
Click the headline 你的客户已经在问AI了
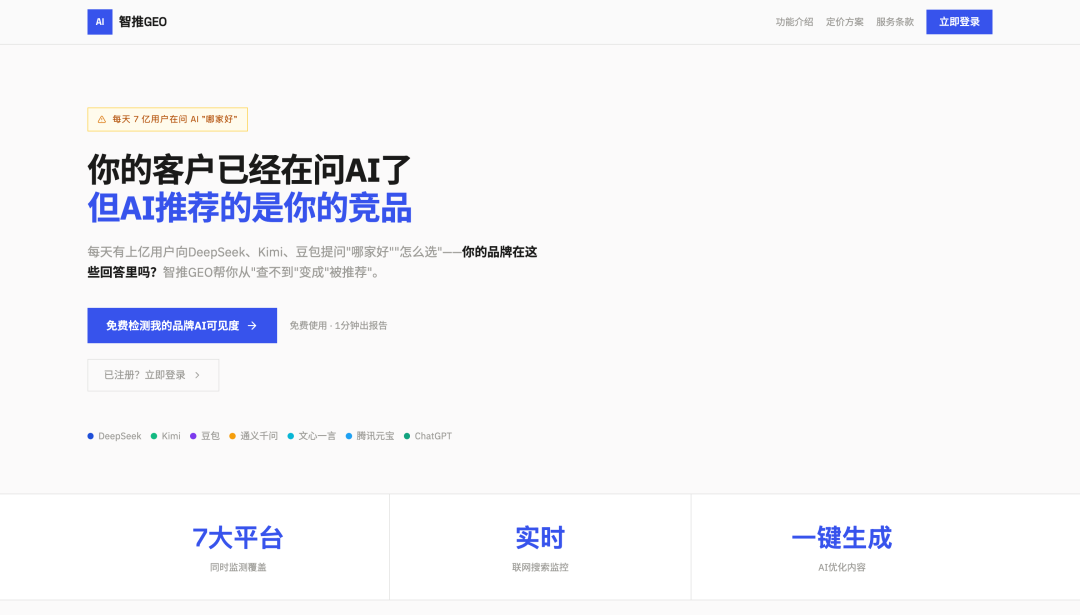pos(249,169)
